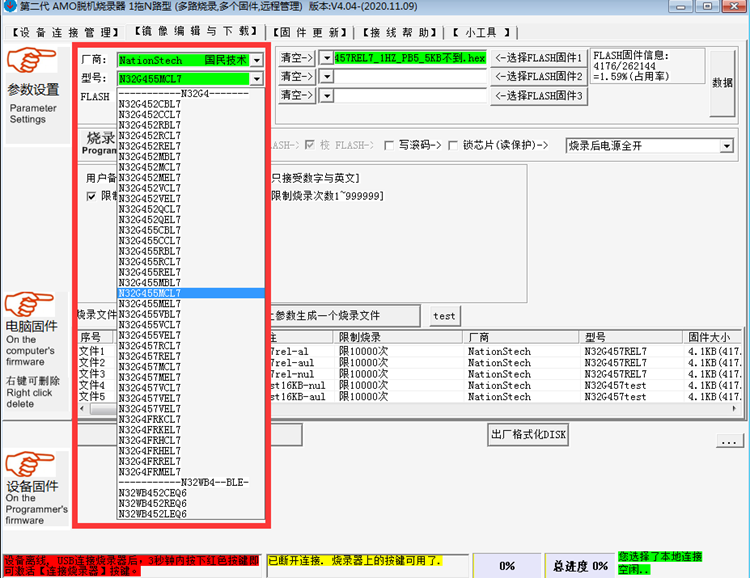The image size is (750, 578).
Task: Open the 设备连接管理 tab
Action: click(65, 33)
